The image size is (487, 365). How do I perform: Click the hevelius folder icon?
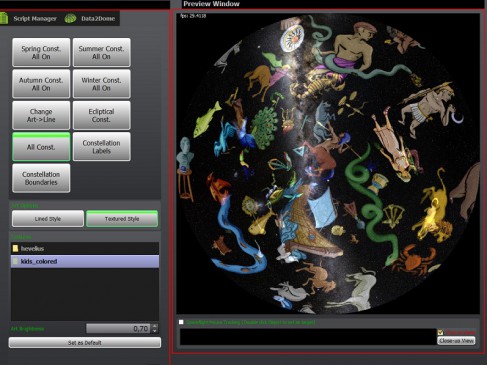pyautogui.click(x=15, y=248)
